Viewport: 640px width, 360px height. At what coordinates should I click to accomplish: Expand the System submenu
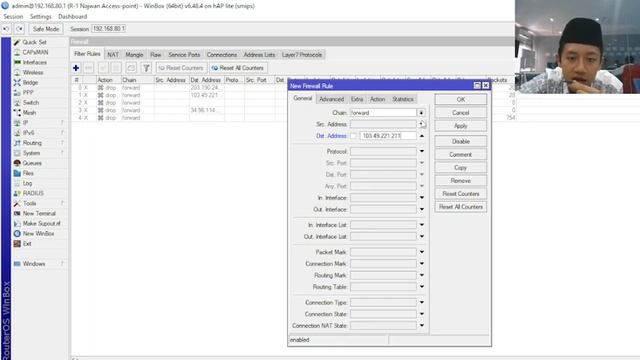pyautogui.click(x=62, y=153)
